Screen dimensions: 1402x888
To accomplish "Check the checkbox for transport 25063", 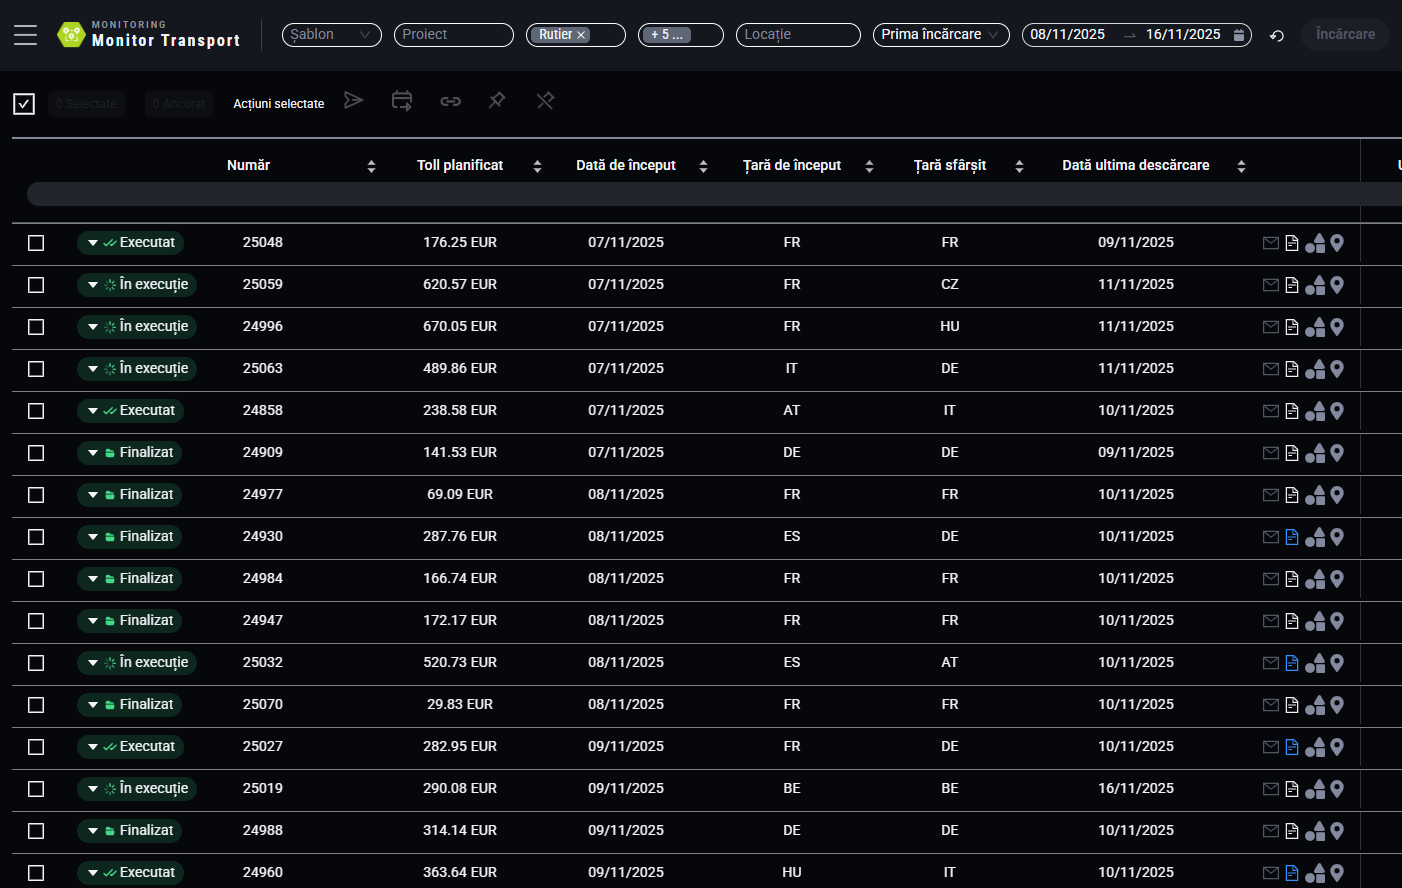I will [x=36, y=368].
